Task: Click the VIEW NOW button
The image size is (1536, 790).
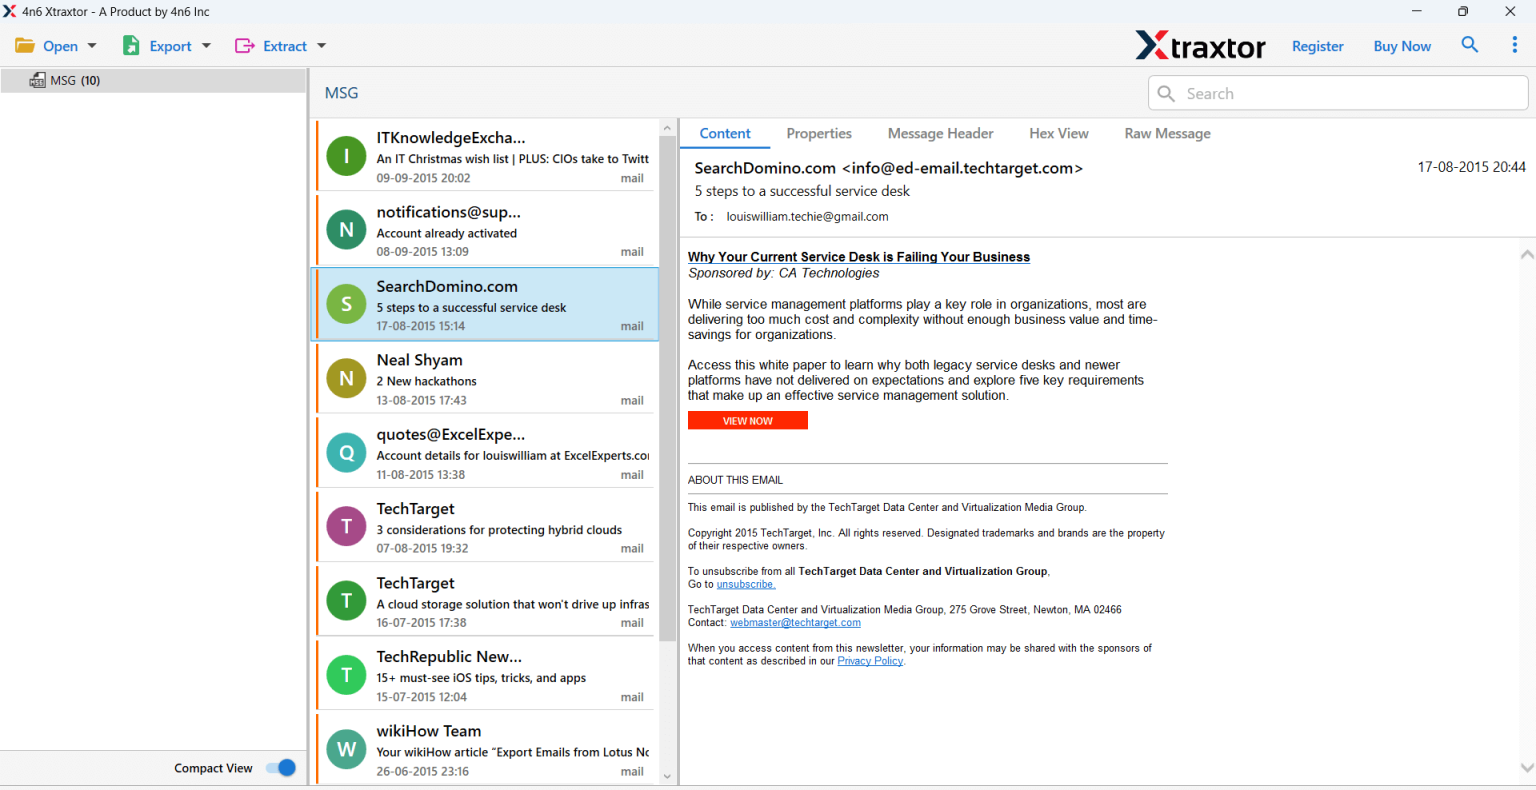Action: pyautogui.click(x=747, y=420)
